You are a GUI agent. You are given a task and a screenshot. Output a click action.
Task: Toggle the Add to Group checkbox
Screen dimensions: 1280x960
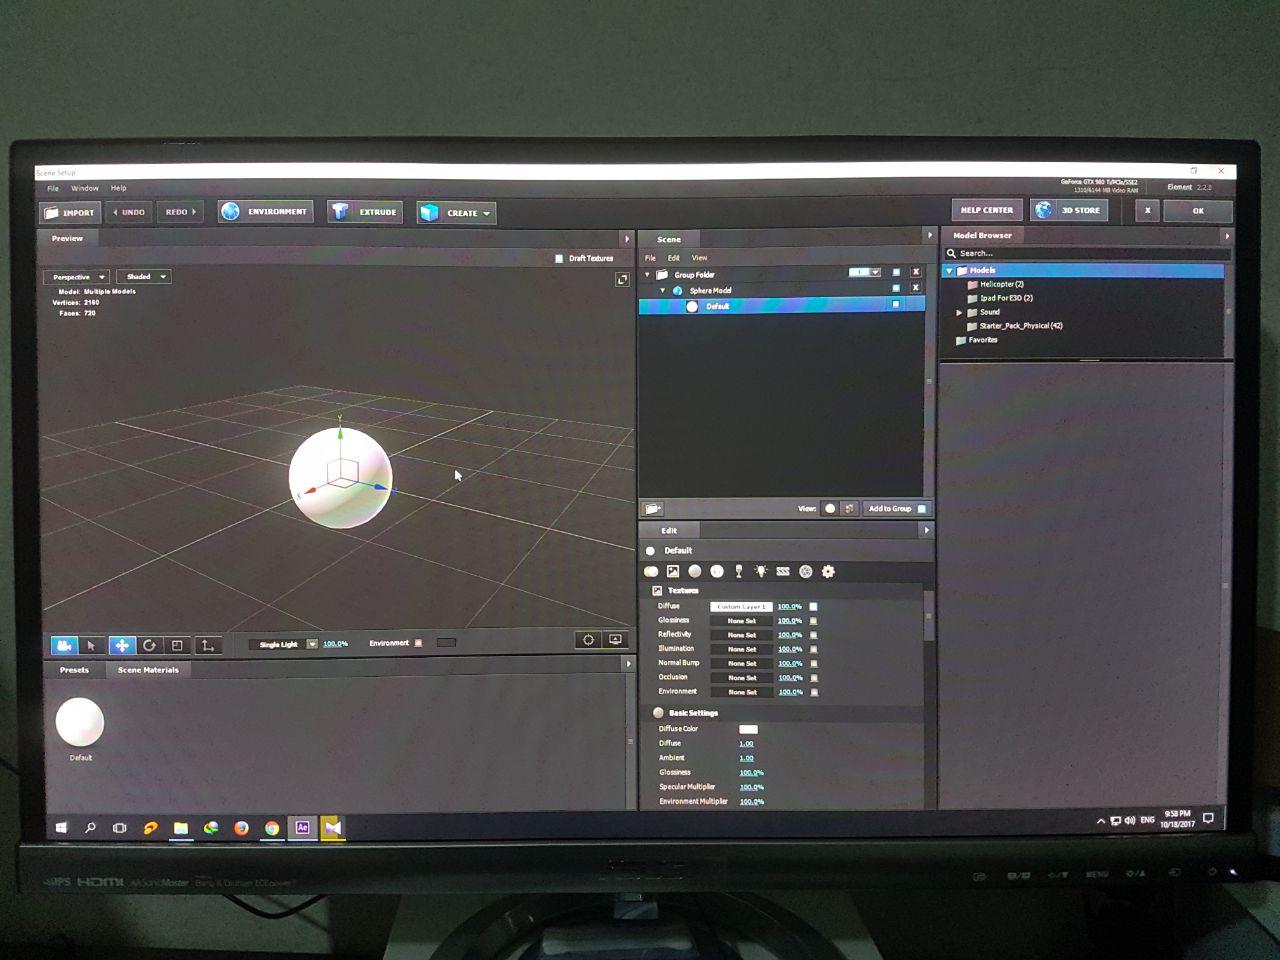[921, 509]
